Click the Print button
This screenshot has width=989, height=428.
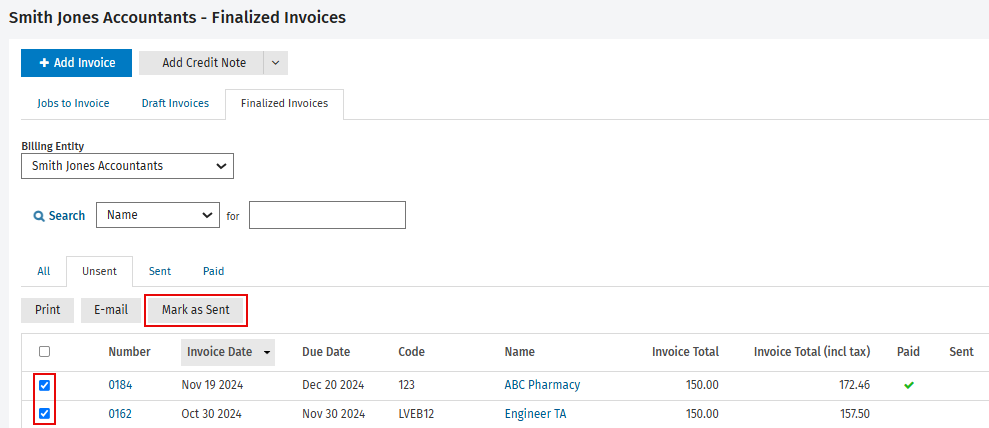(x=47, y=310)
